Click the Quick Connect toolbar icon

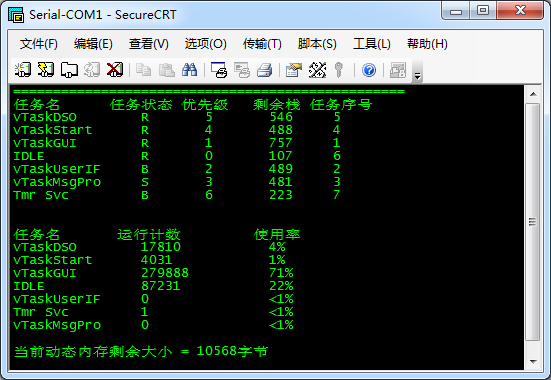click(x=23, y=70)
